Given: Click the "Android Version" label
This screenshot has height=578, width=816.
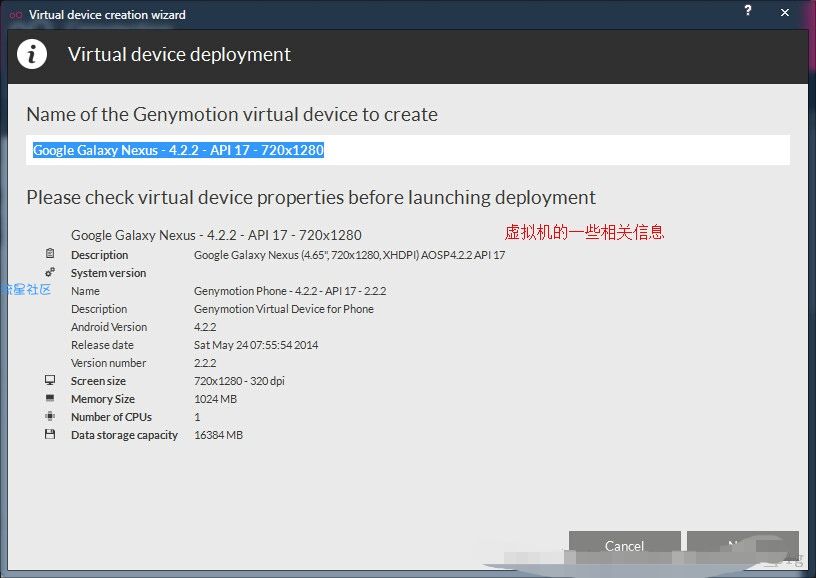Looking at the screenshot, I should coord(109,327).
